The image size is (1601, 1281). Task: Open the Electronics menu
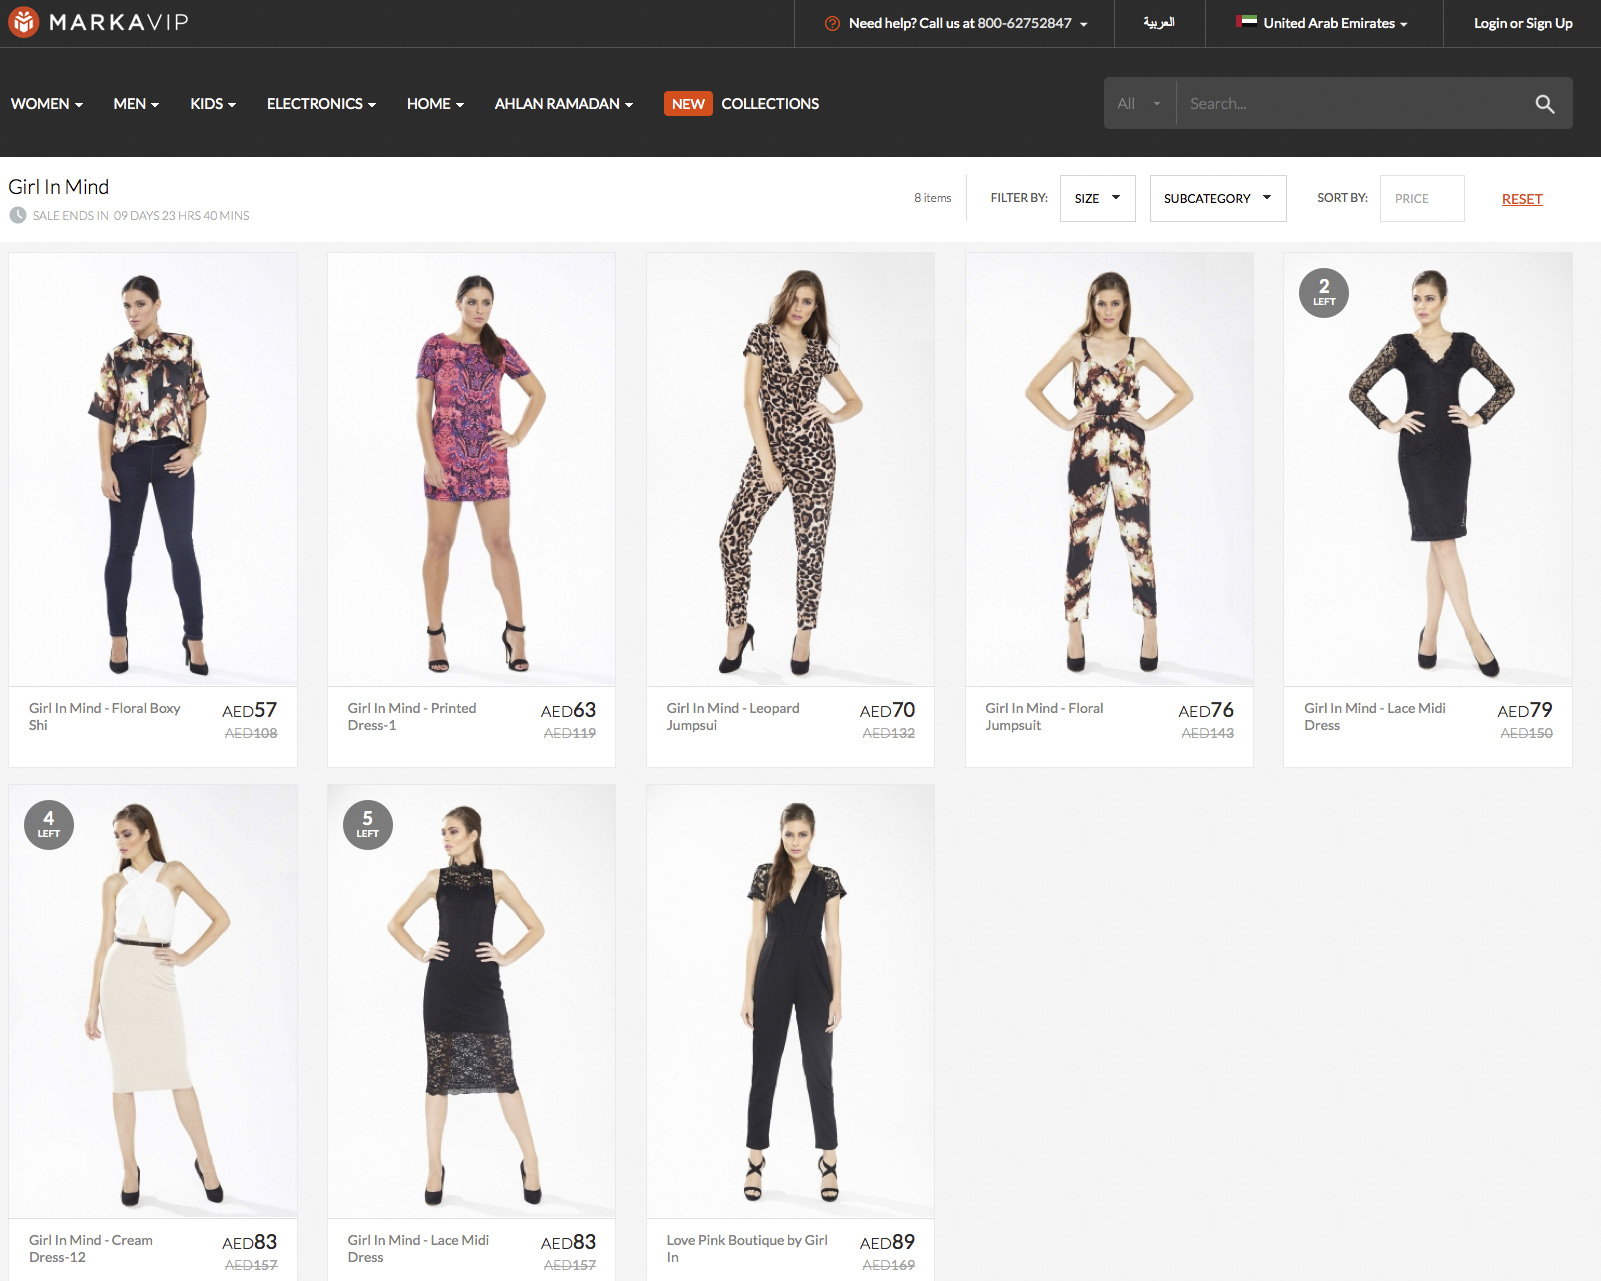[x=321, y=104]
